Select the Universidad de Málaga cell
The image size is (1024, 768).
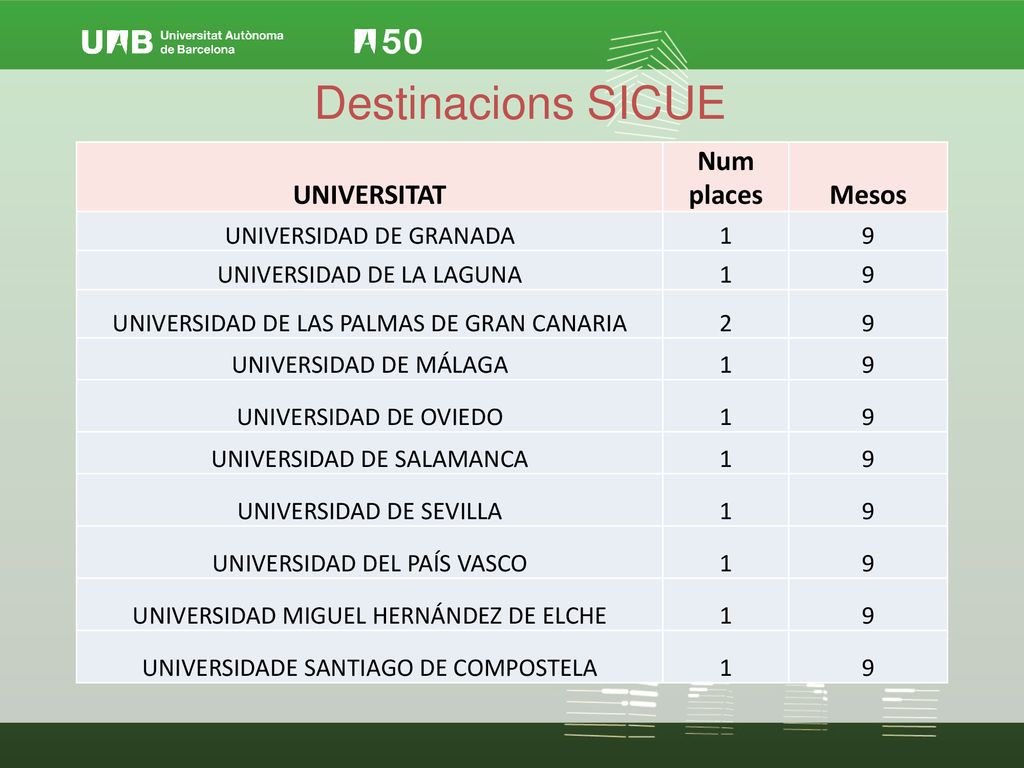[x=370, y=364]
